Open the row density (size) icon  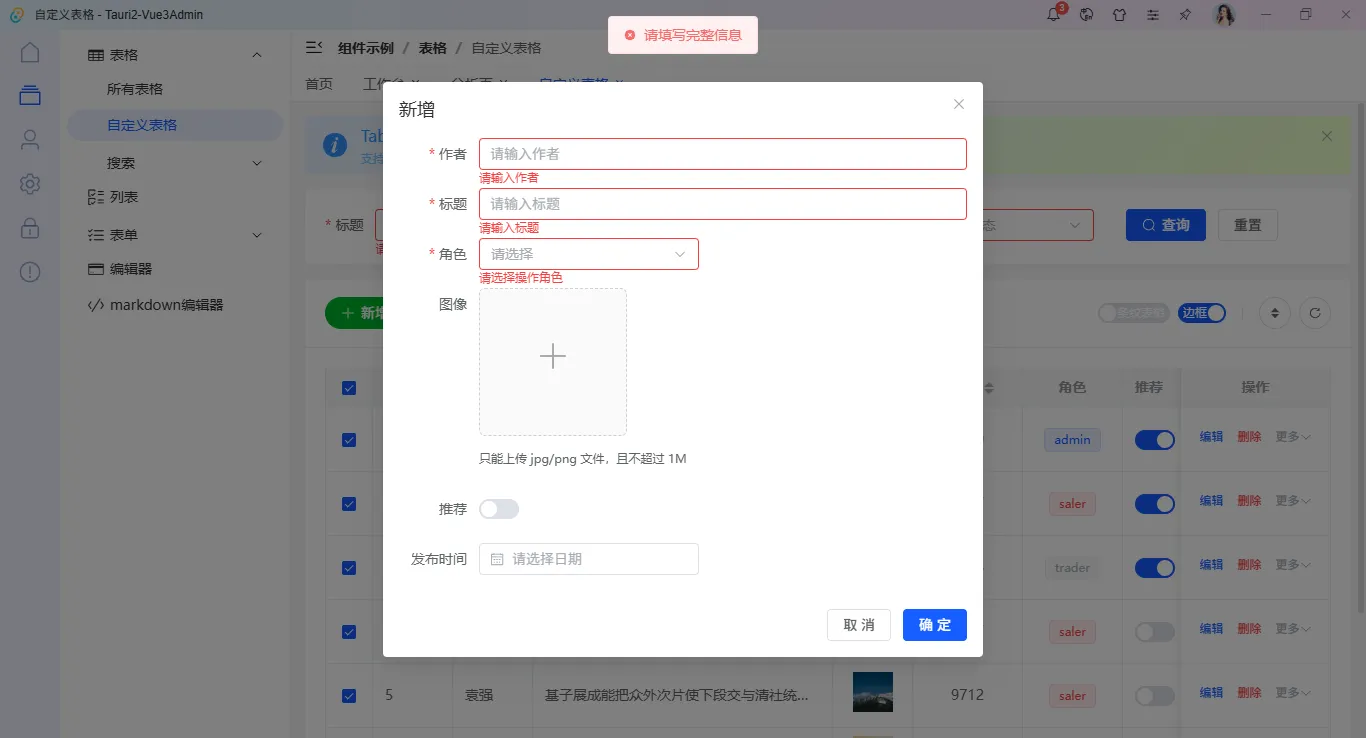[x=1274, y=313]
